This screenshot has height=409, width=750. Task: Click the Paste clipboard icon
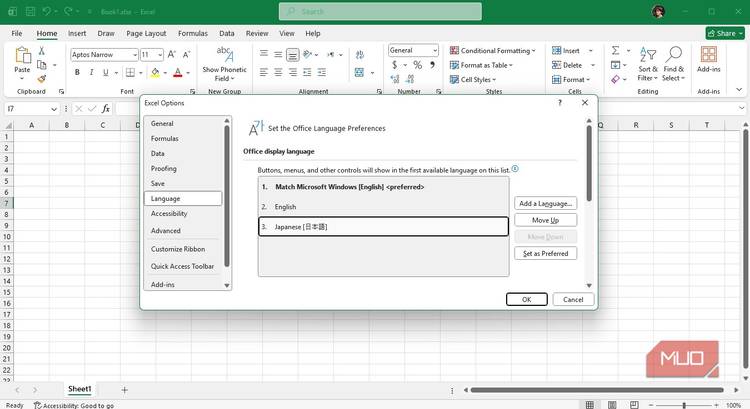pos(22,55)
